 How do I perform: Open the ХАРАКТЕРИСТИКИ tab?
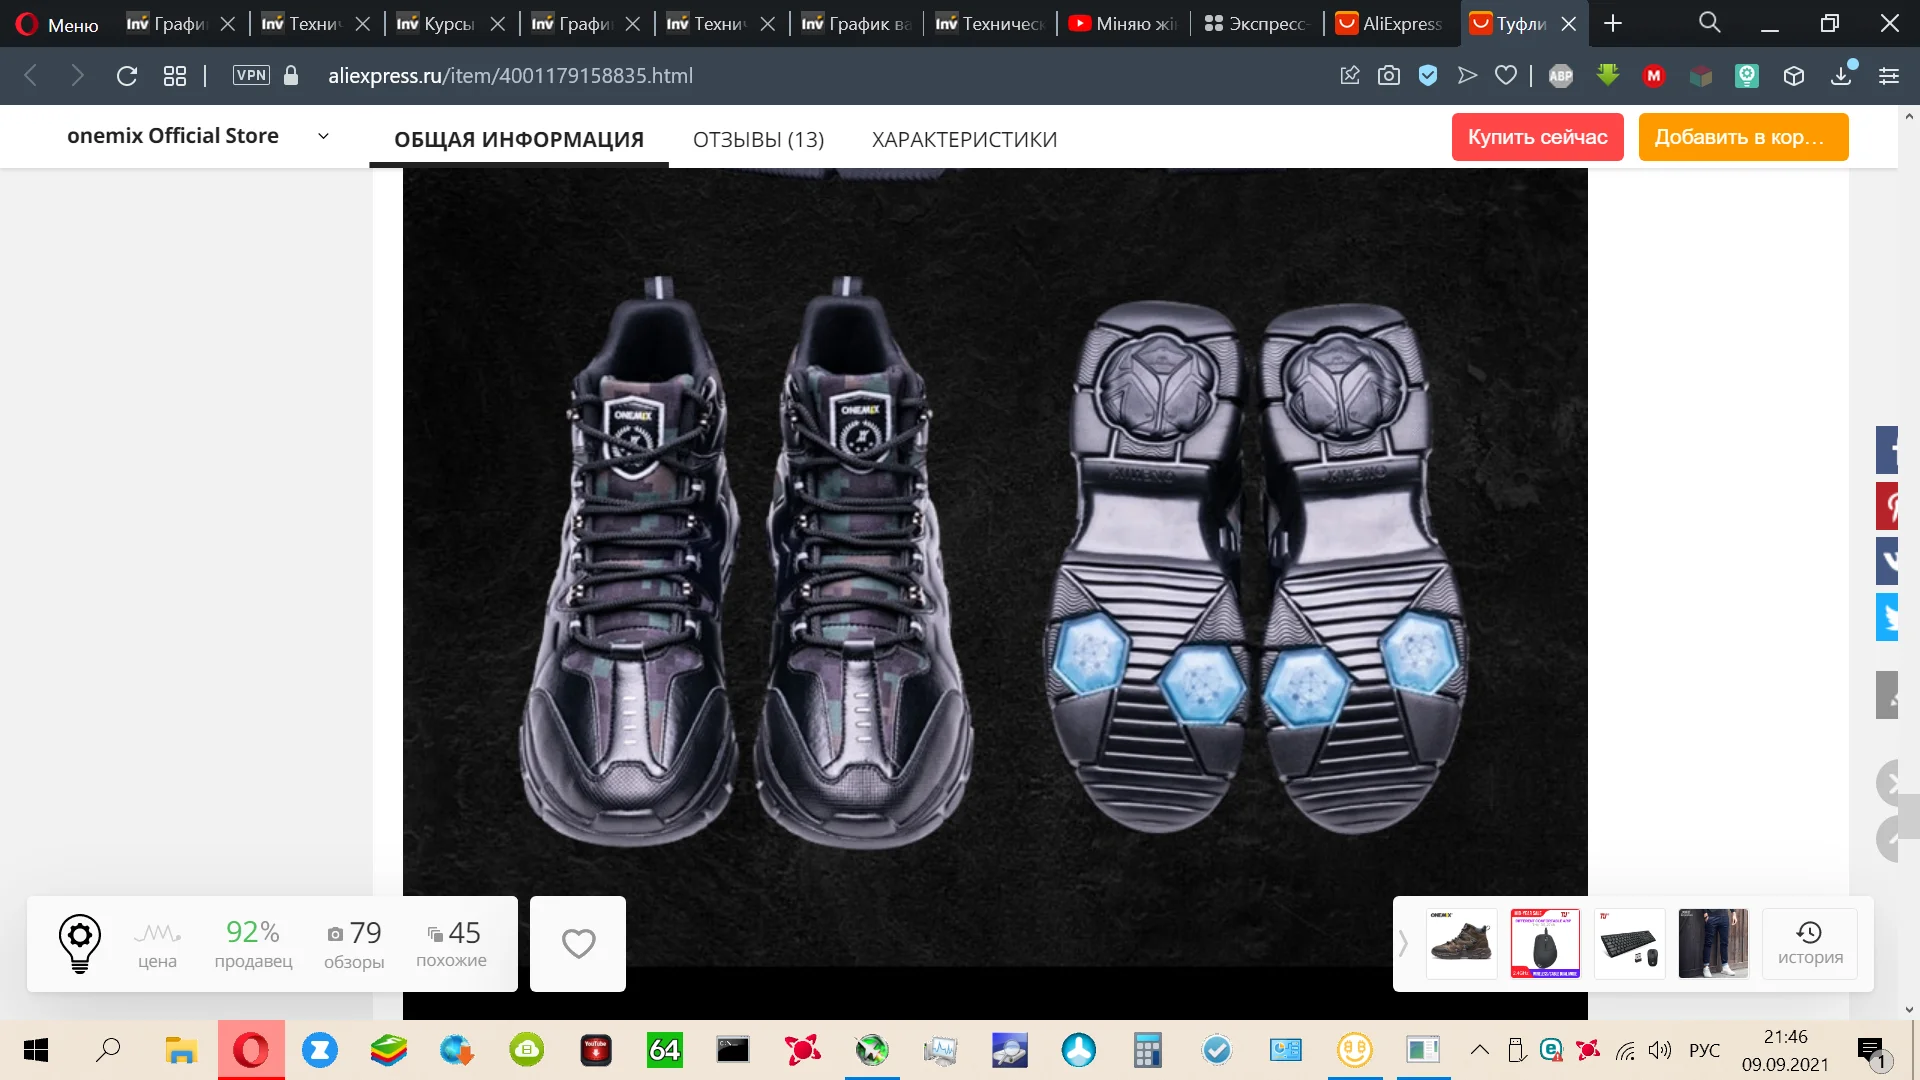pyautogui.click(x=964, y=139)
